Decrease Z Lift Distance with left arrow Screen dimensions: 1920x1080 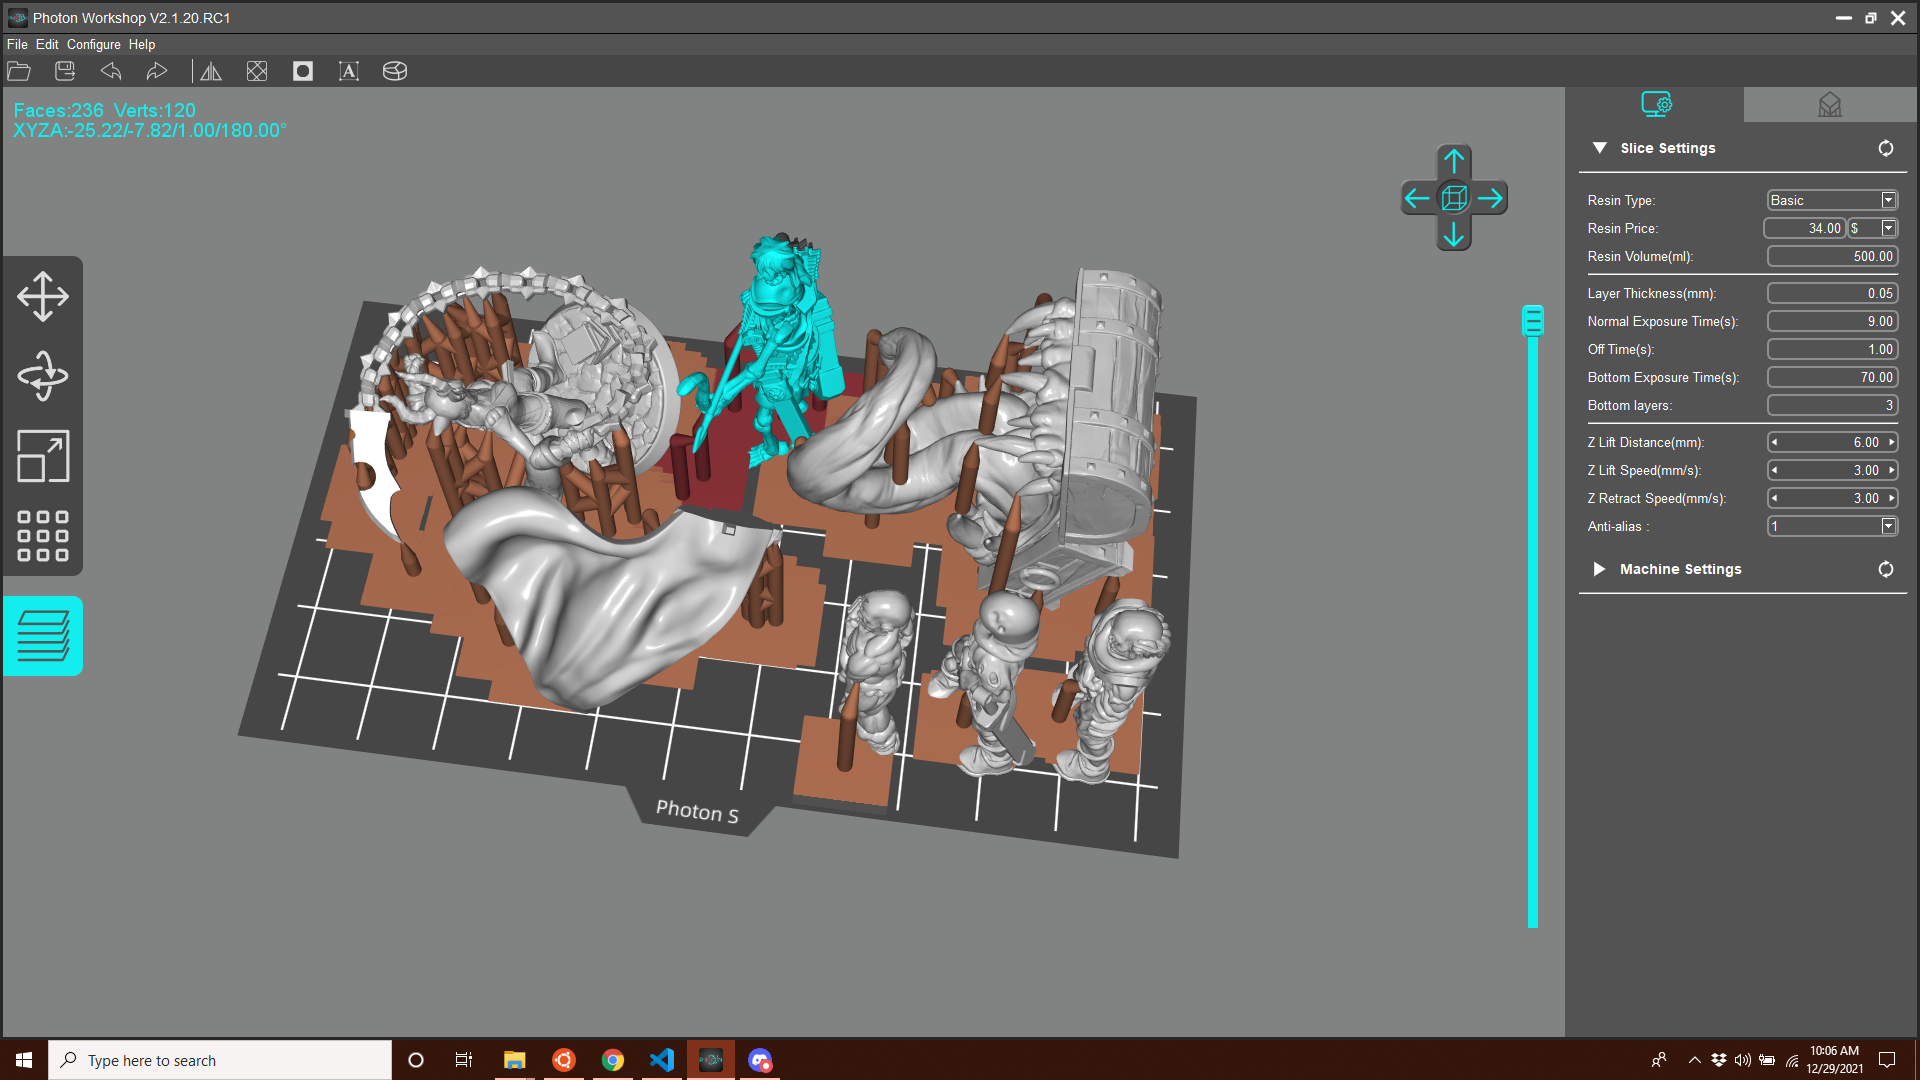click(1774, 442)
